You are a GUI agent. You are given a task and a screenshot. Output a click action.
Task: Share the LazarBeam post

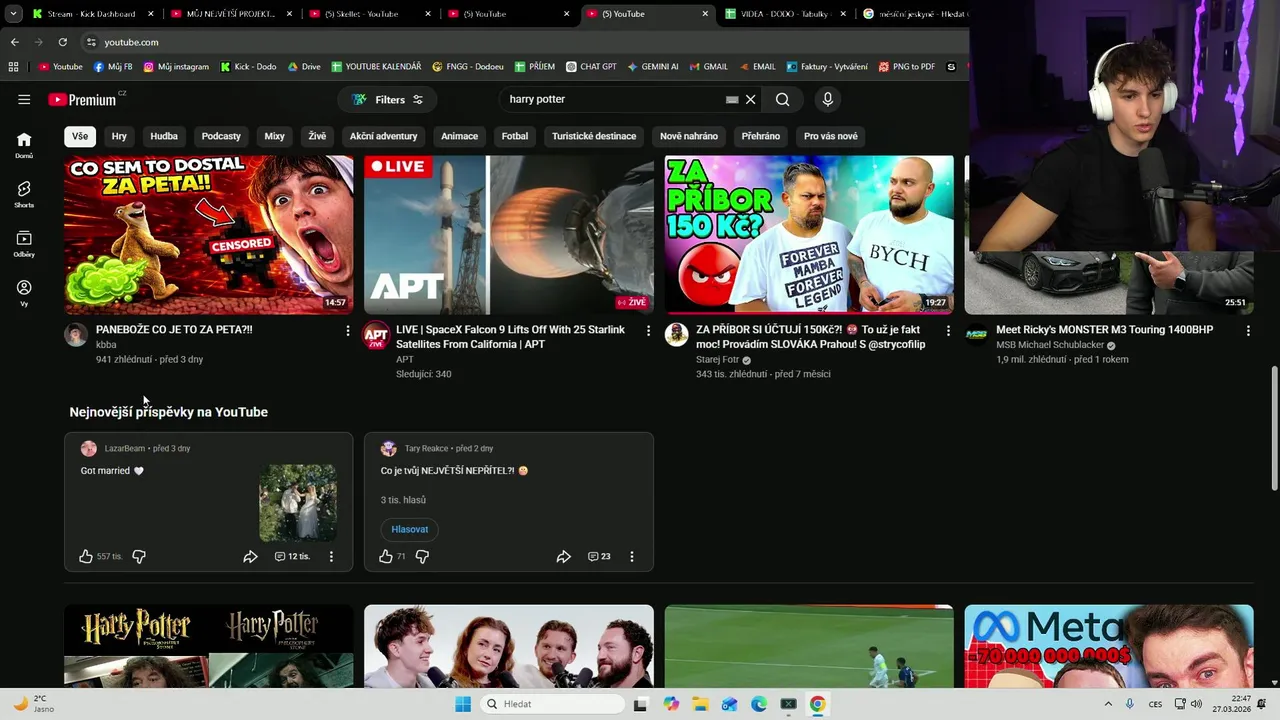(250, 556)
